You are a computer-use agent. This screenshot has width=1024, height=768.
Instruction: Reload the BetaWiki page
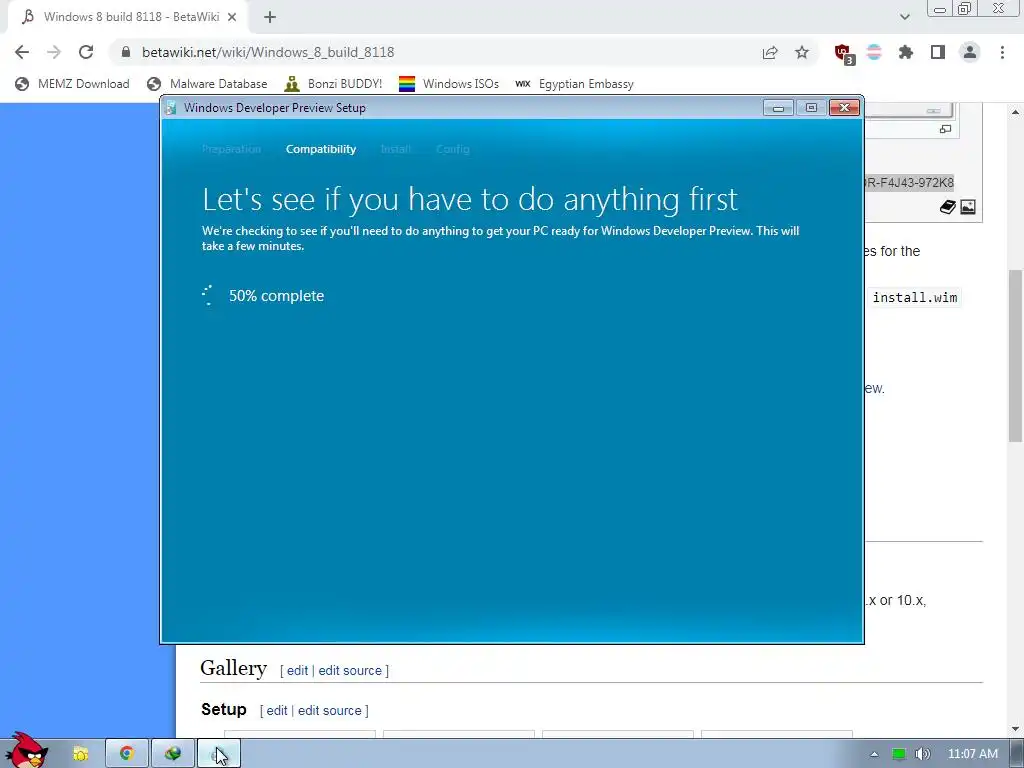[86, 52]
